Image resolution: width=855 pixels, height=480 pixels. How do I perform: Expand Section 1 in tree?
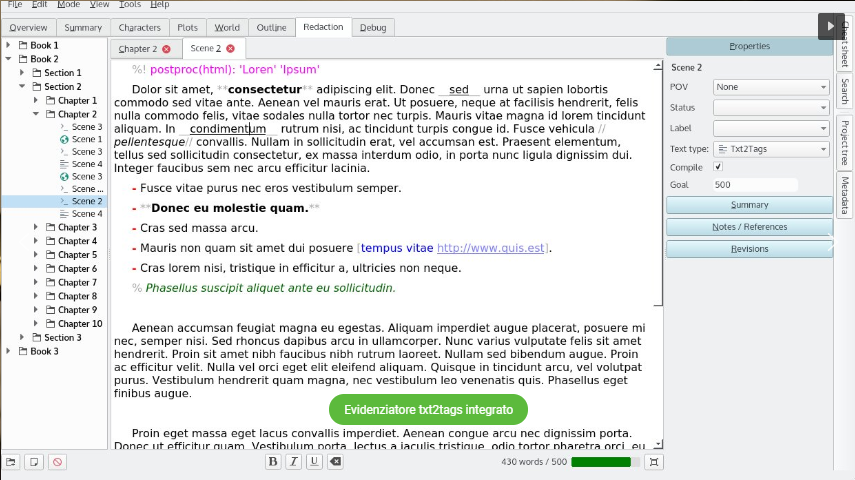tap(22, 73)
